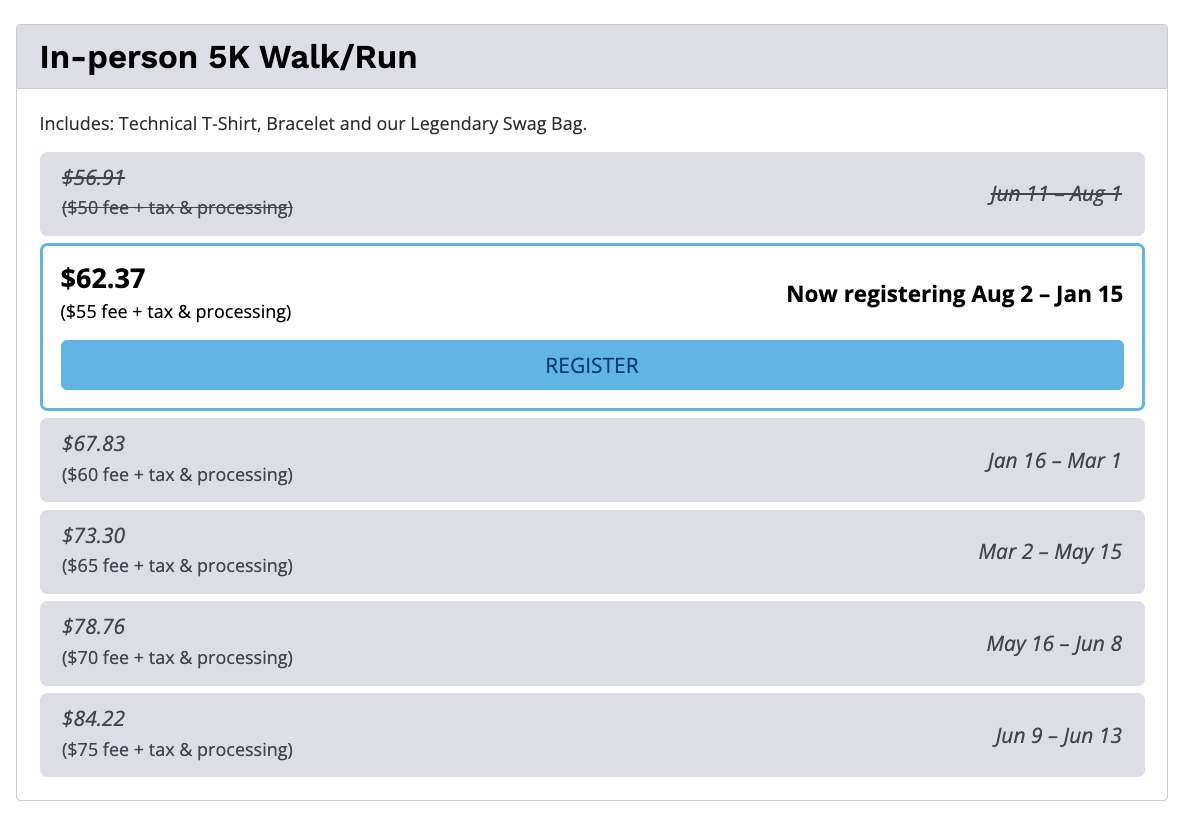The height and width of the screenshot is (819, 1179).
Task: Click the Mar 2 – May 15 date range
Action: 1050,552
